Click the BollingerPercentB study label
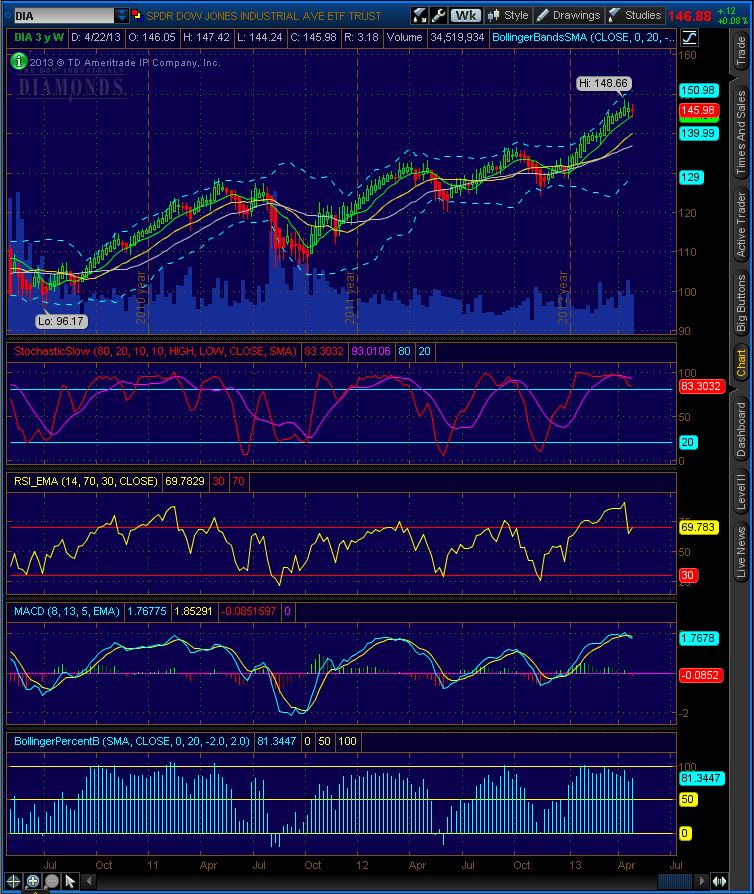754x894 pixels. coord(132,741)
